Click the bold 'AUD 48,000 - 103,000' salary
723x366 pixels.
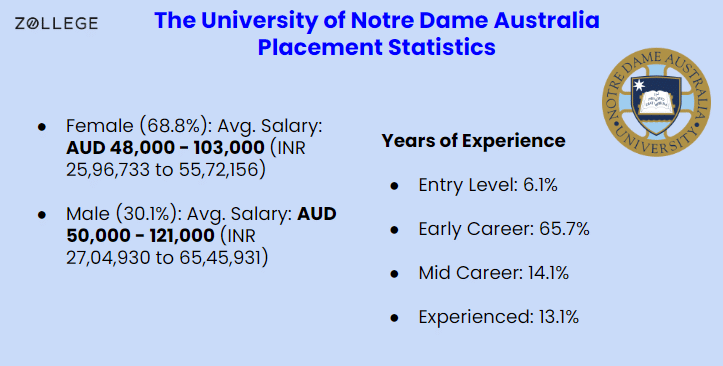[165, 148]
